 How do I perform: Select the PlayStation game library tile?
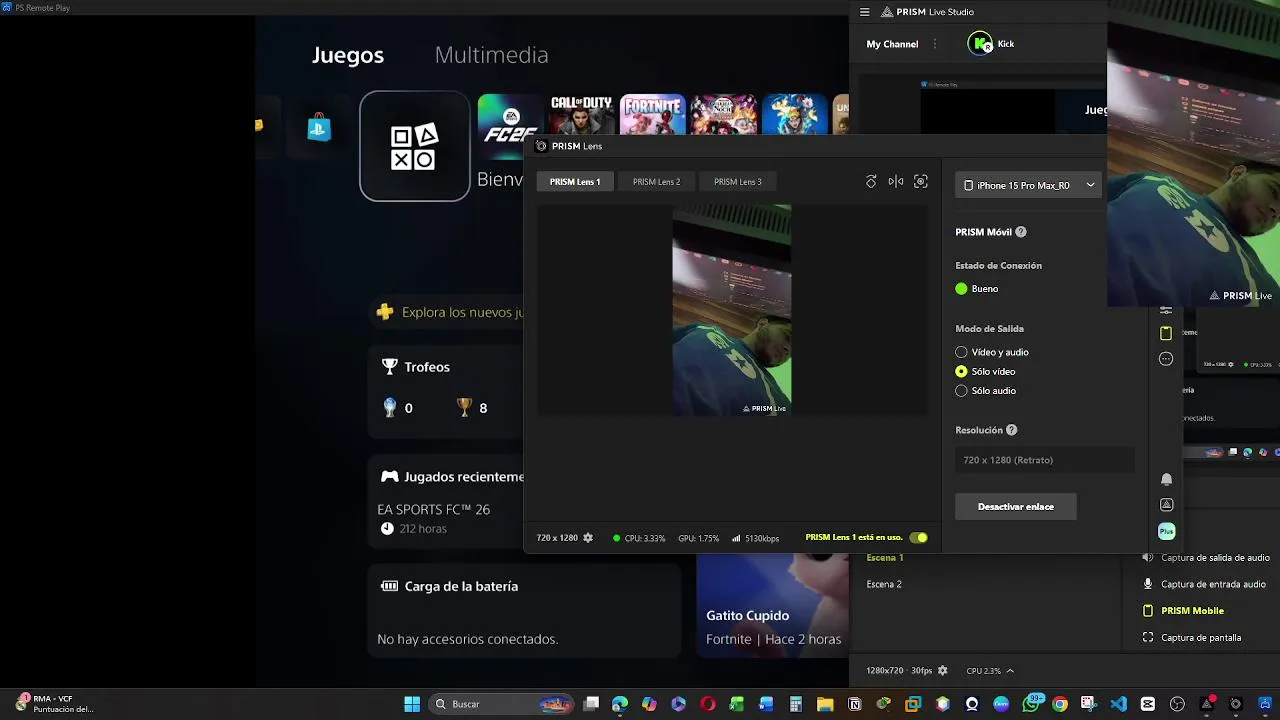415,146
